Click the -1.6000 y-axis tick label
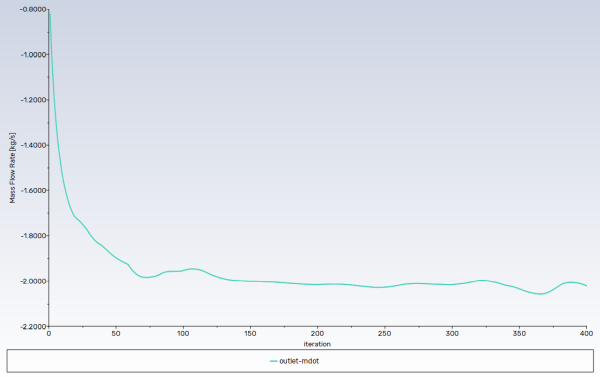 click(33, 190)
